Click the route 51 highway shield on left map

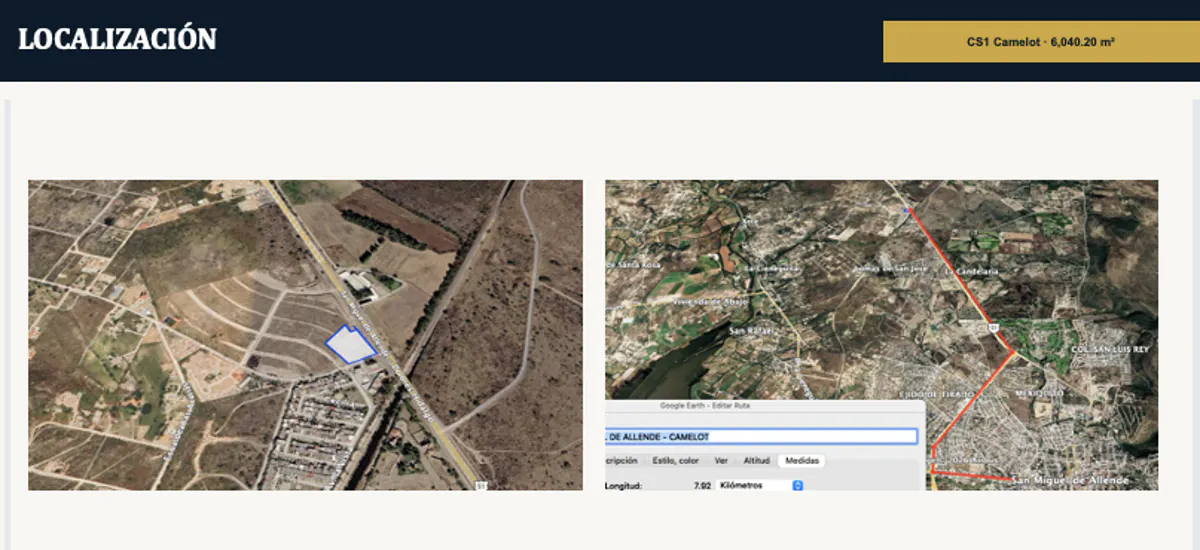pyautogui.click(x=481, y=485)
